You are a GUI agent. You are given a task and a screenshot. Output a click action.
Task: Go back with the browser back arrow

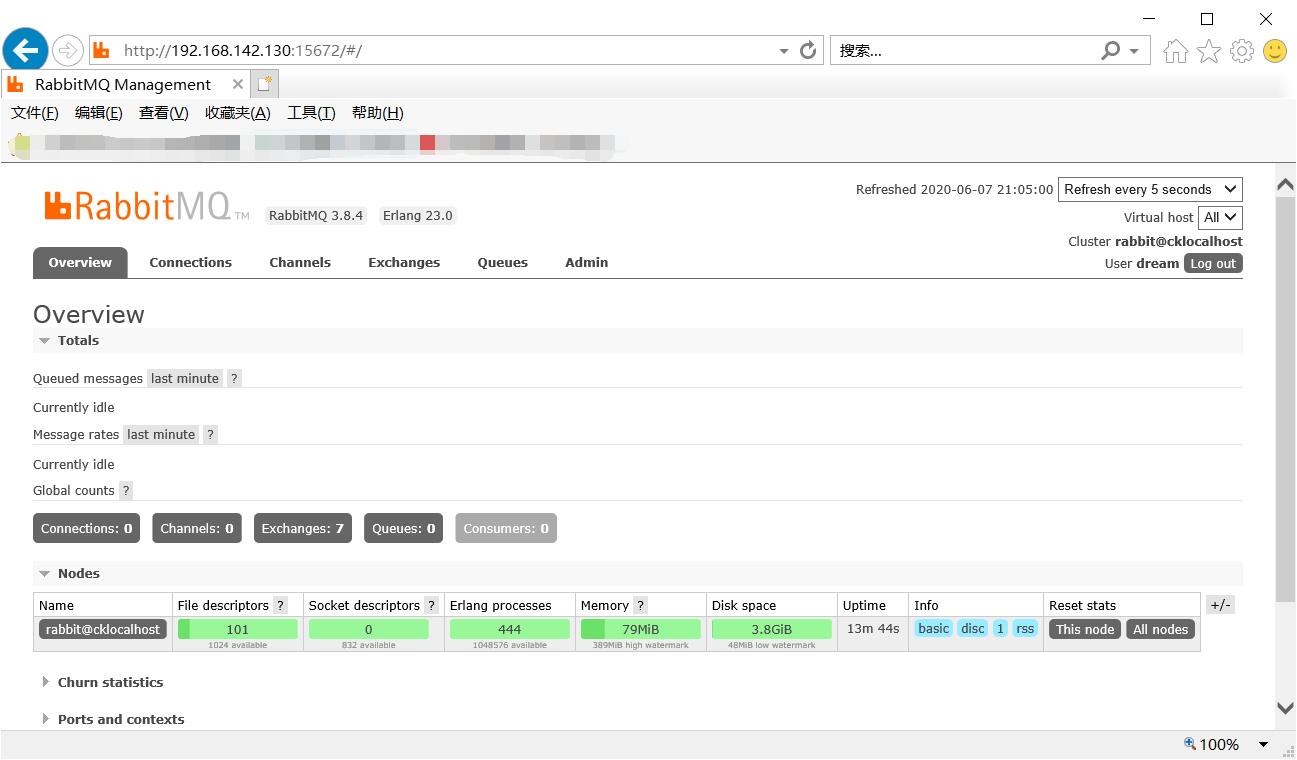coord(25,50)
